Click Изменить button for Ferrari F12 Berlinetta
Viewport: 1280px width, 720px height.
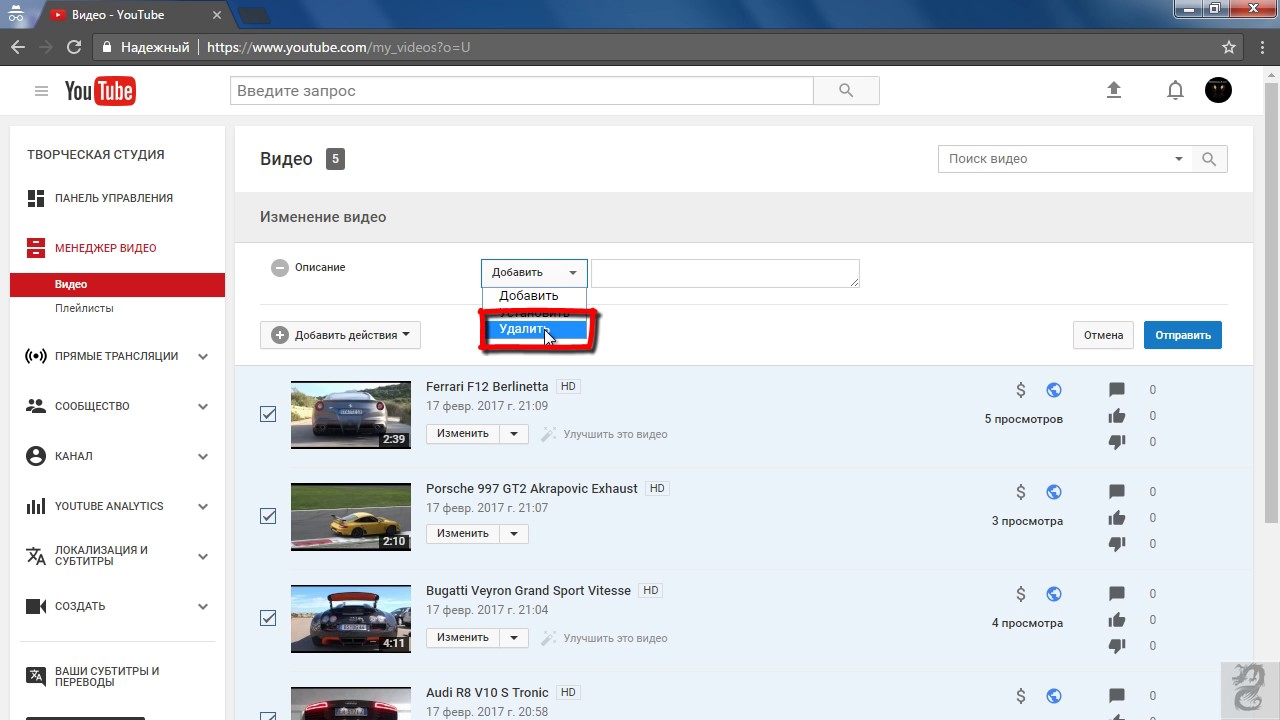(x=463, y=434)
